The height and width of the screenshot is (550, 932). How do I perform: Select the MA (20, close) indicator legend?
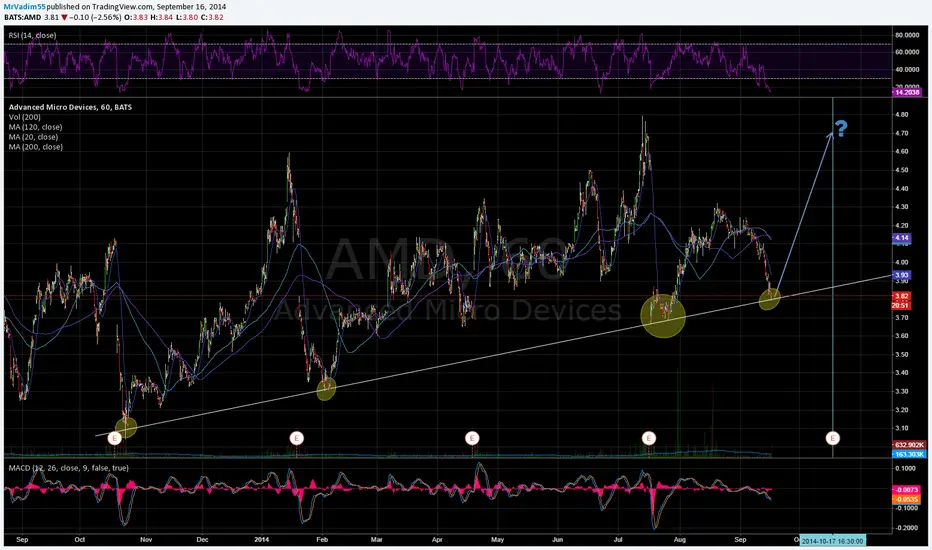pos(33,137)
